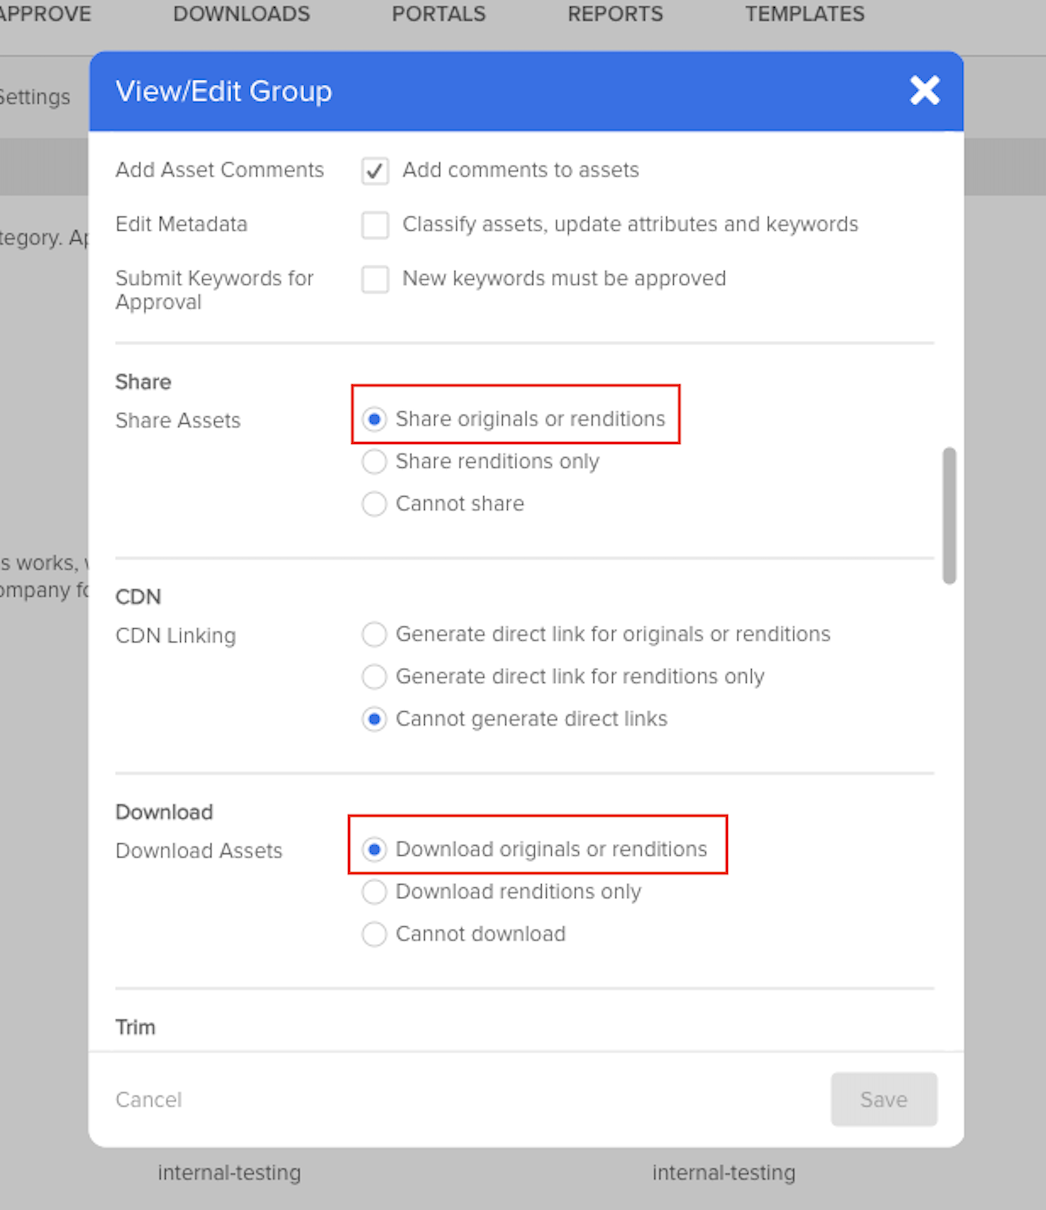1046x1210 pixels.
Task: Click the Edit Metadata label
Action: coord(181,224)
